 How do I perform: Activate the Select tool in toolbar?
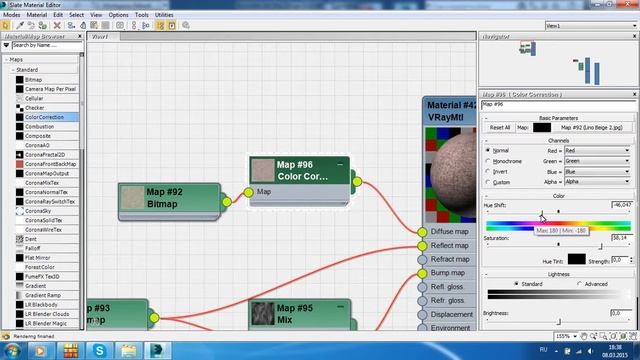pyautogui.click(x=6, y=25)
